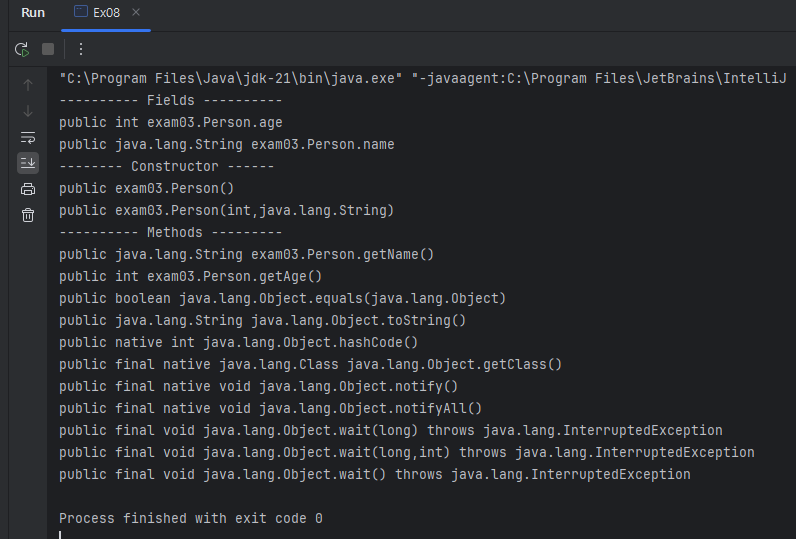Click the Fields header line in console
The height and width of the screenshot is (539, 796).
pyautogui.click(x=171, y=100)
